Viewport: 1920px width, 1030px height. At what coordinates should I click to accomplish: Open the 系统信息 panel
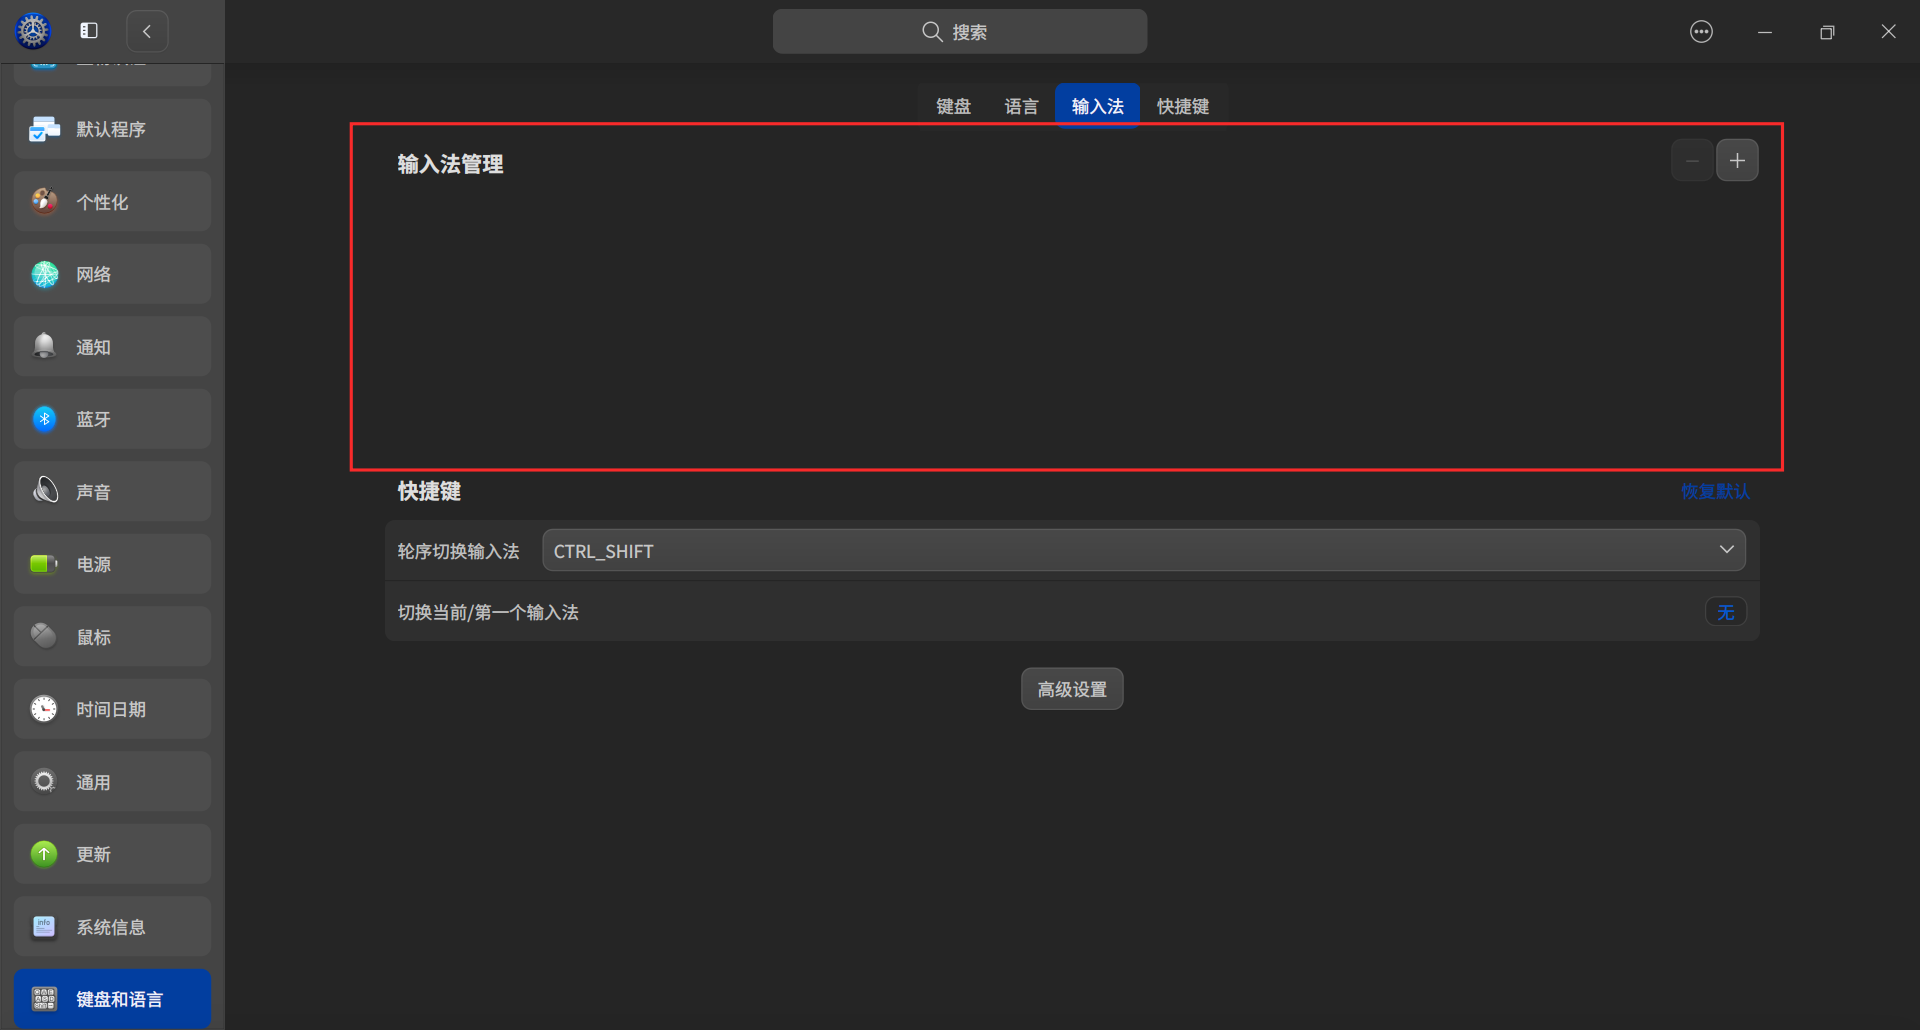click(x=111, y=926)
